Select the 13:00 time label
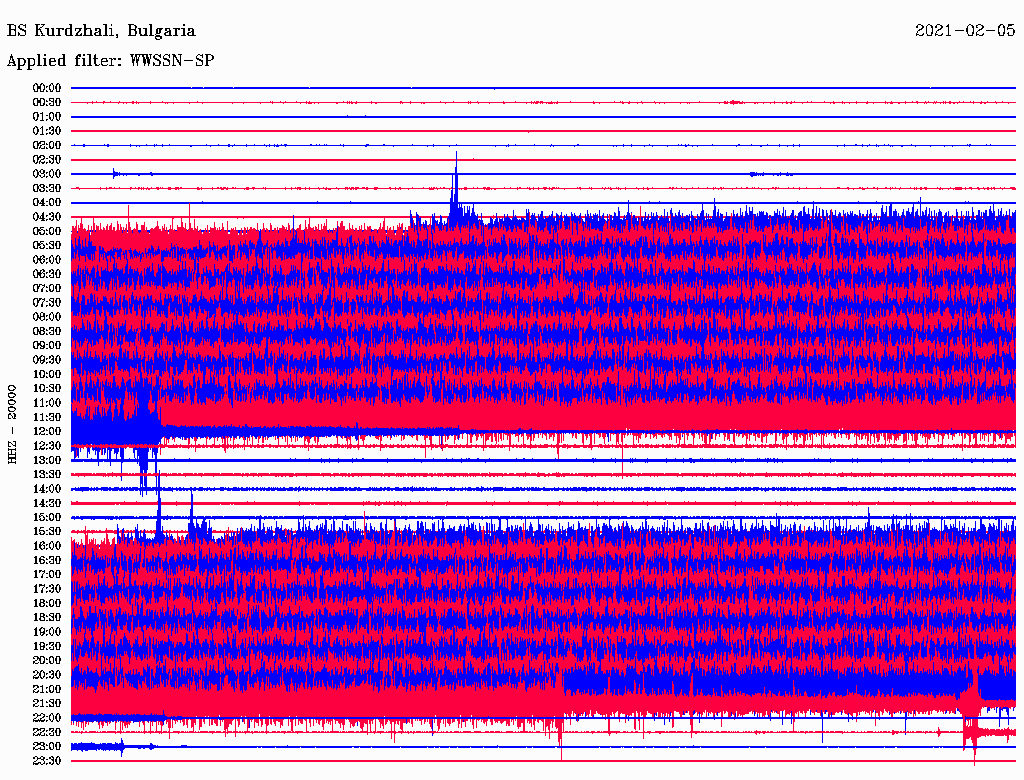Image resolution: width=1024 pixels, height=780 pixels. pyautogui.click(x=47, y=460)
